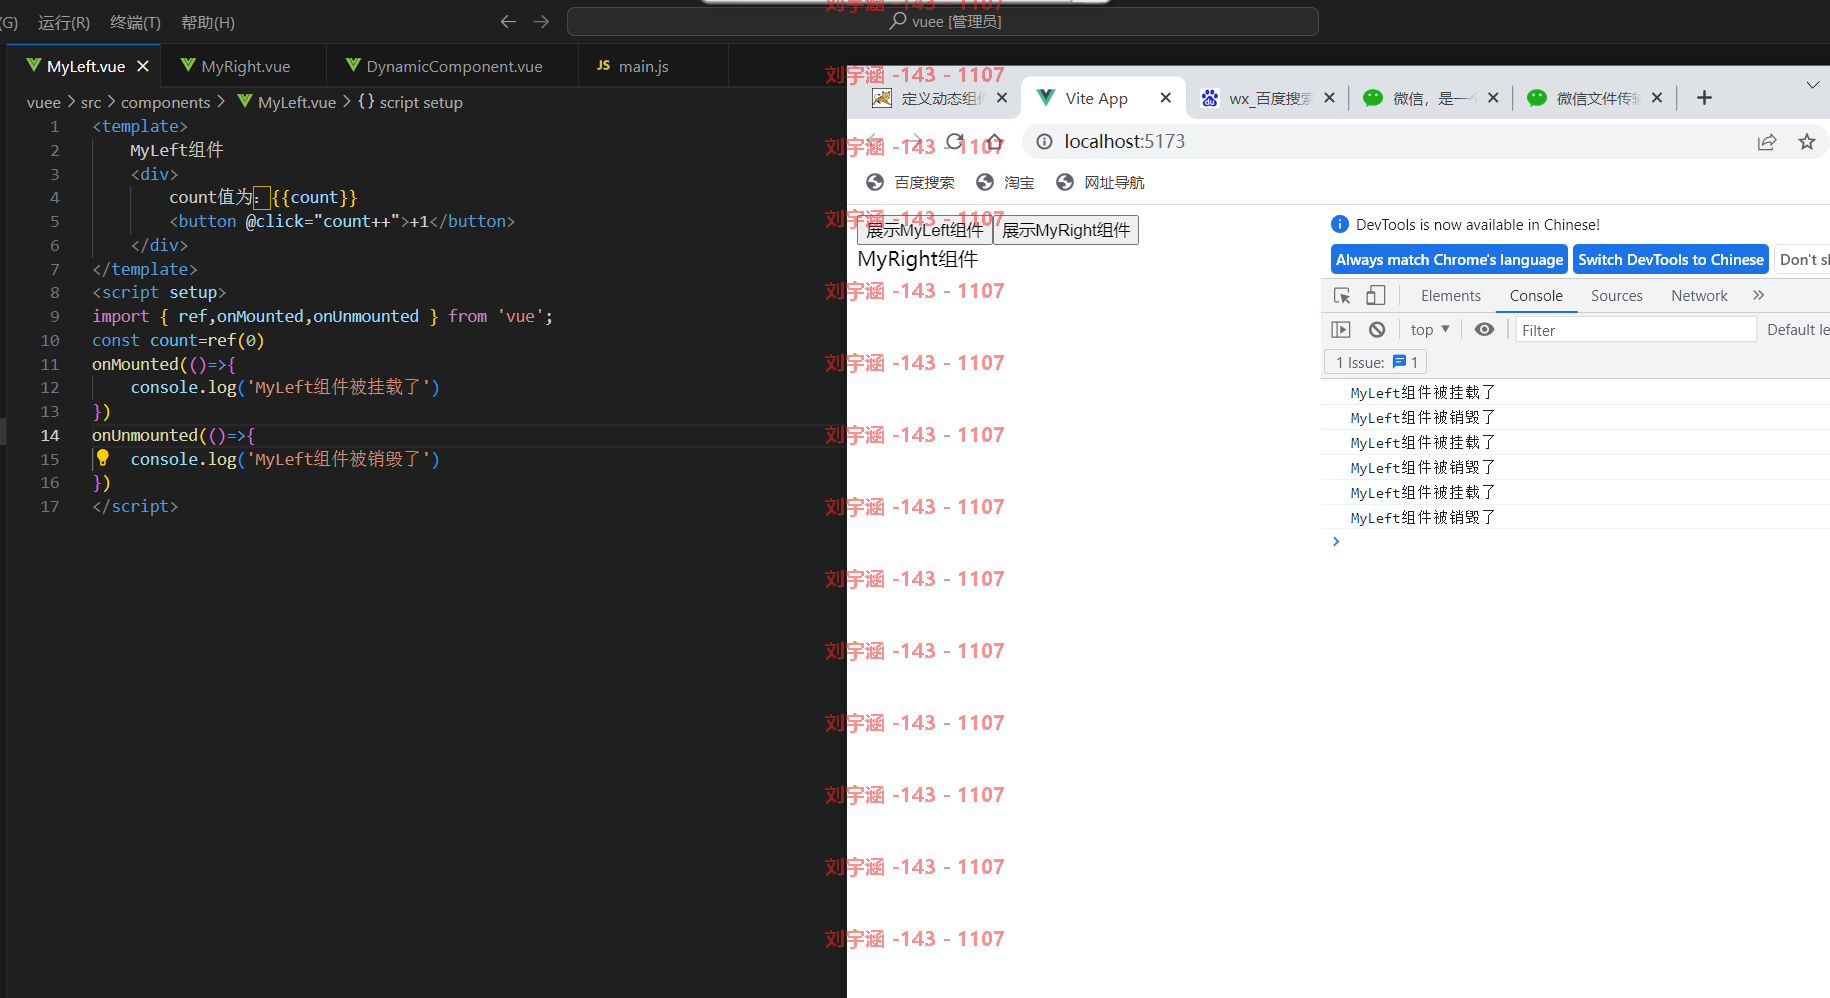Viewport: 1830px width, 998px height.
Task: Close the MyLeft.vue editor tab
Action: (143, 66)
